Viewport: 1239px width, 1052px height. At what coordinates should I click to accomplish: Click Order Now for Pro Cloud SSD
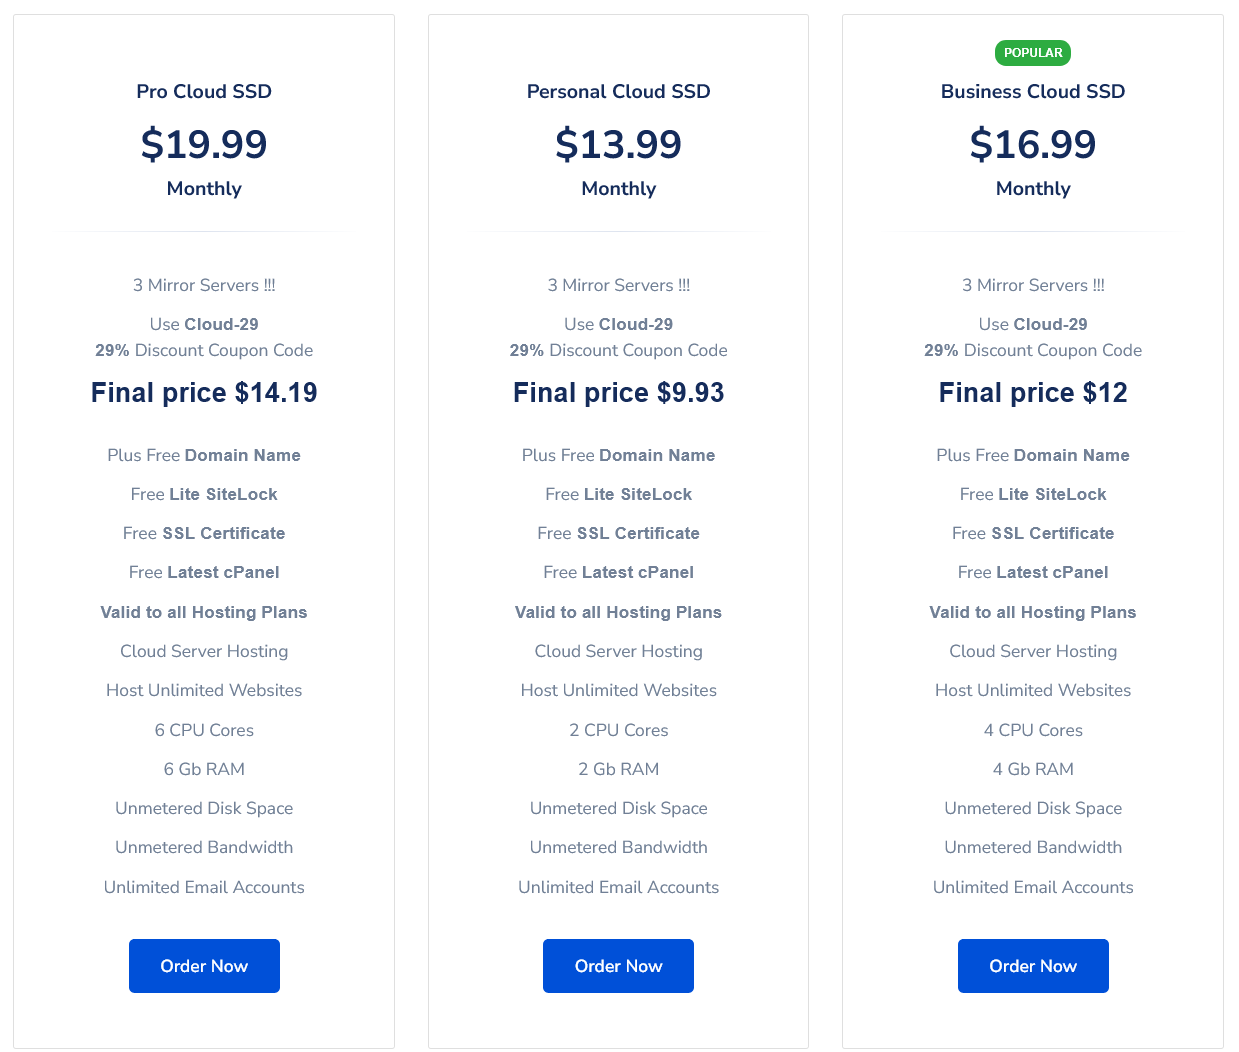click(x=204, y=966)
